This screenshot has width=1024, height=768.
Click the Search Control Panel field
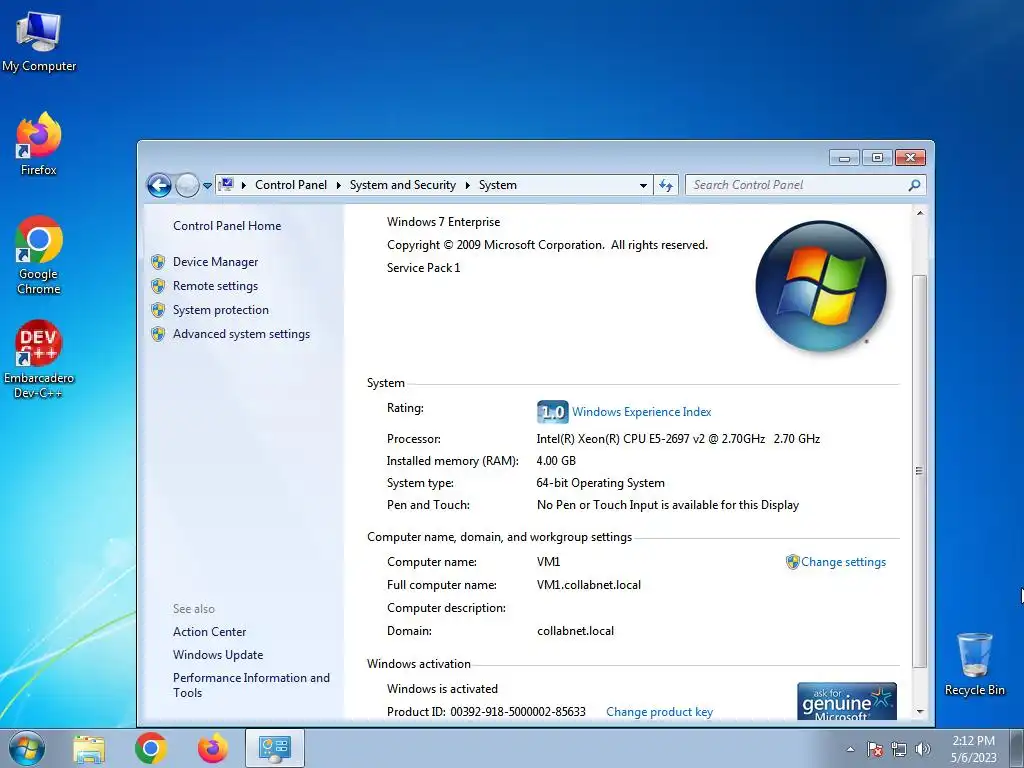(805, 185)
